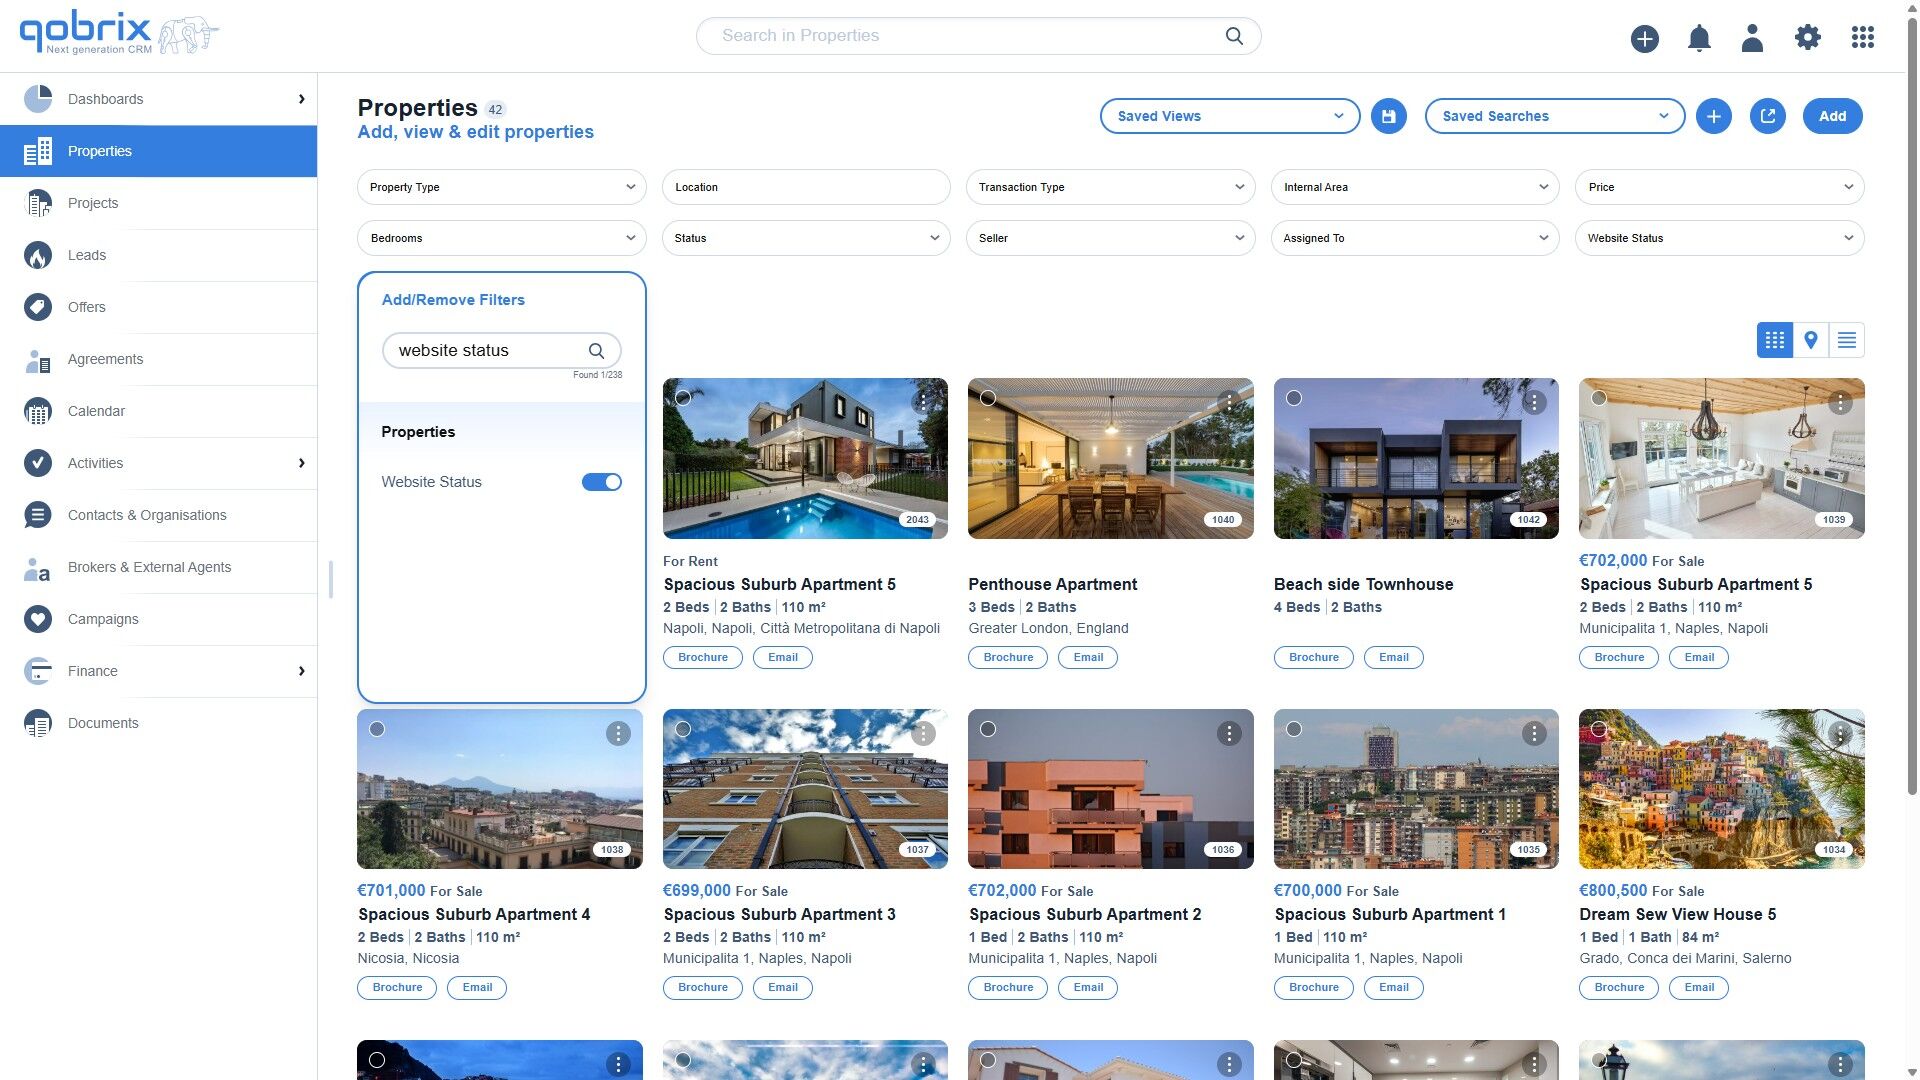Expand the Property Type dropdown
This screenshot has height=1080, width=1920.
pos(502,187)
